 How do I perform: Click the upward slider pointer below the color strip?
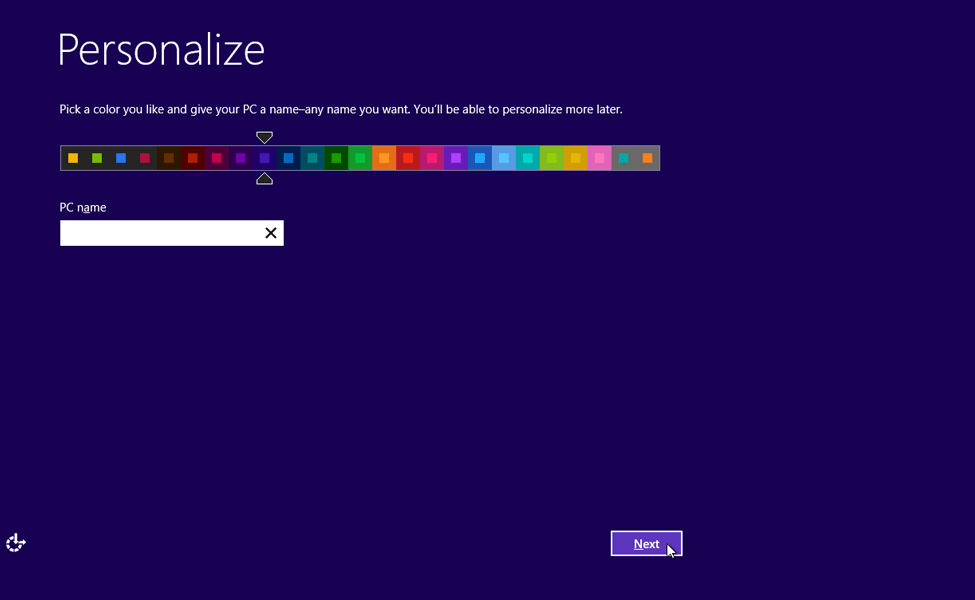(x=264, y=179)
